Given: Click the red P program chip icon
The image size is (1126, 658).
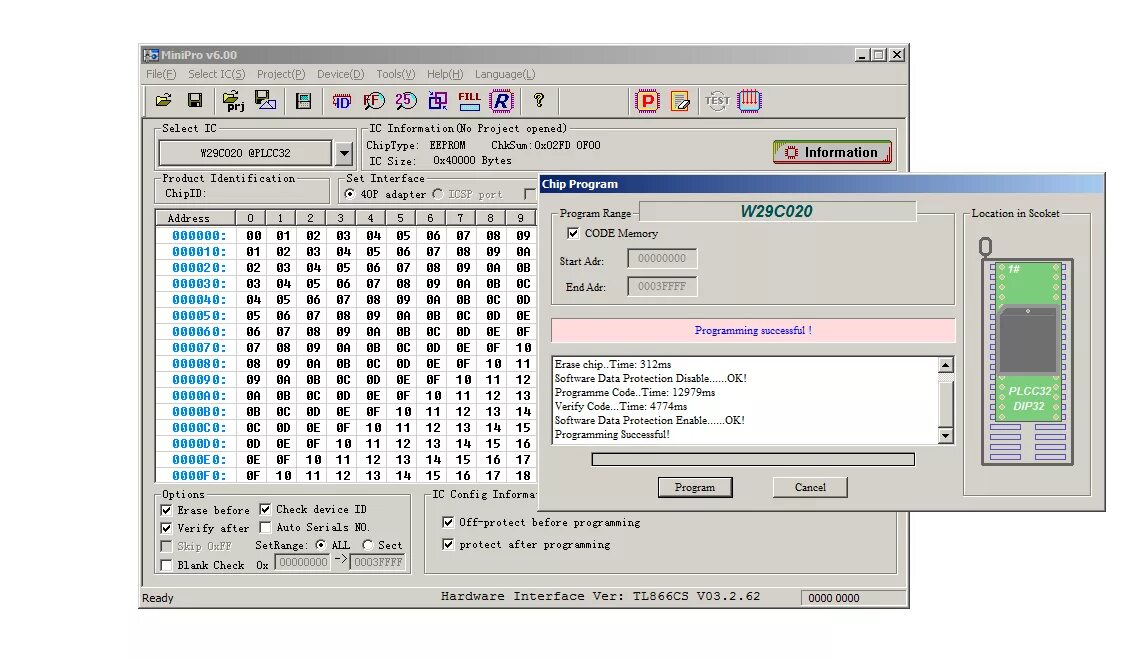Looking at the screenshot, I should [647, 101].
